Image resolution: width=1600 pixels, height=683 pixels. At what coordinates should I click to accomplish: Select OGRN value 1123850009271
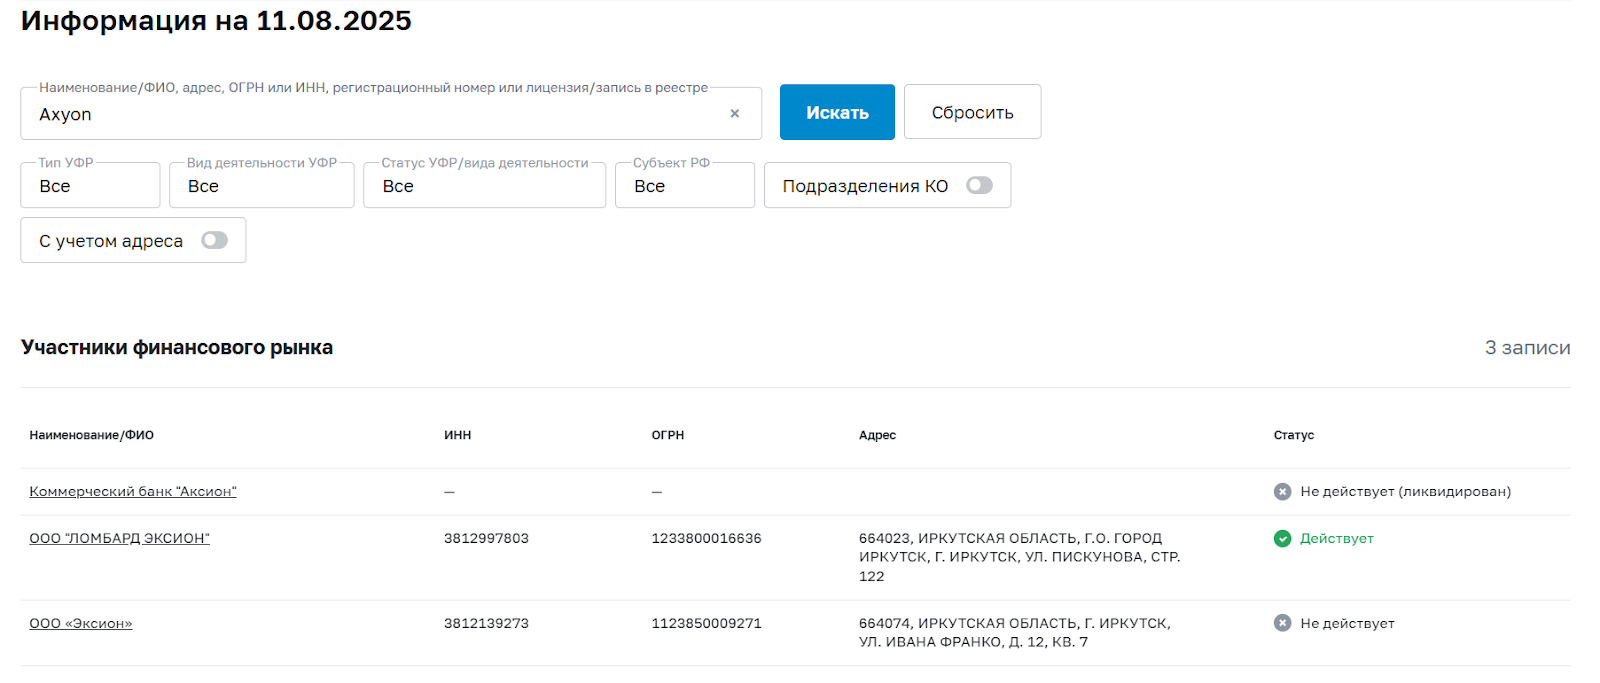[706, 624]
